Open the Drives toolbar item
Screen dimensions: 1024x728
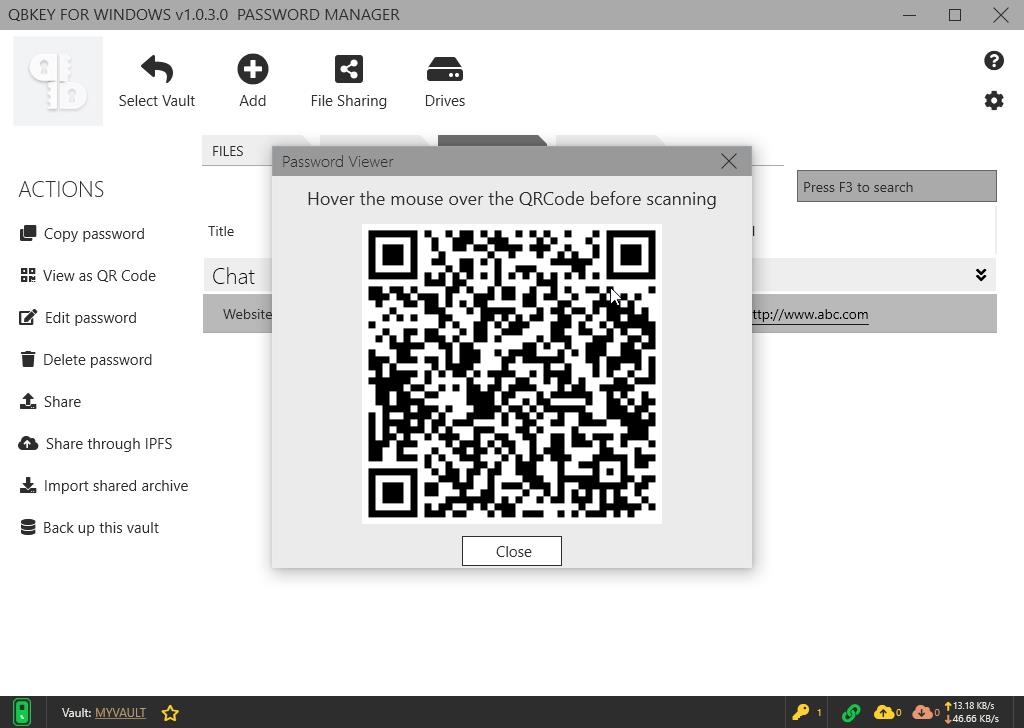tap(445, 82)
